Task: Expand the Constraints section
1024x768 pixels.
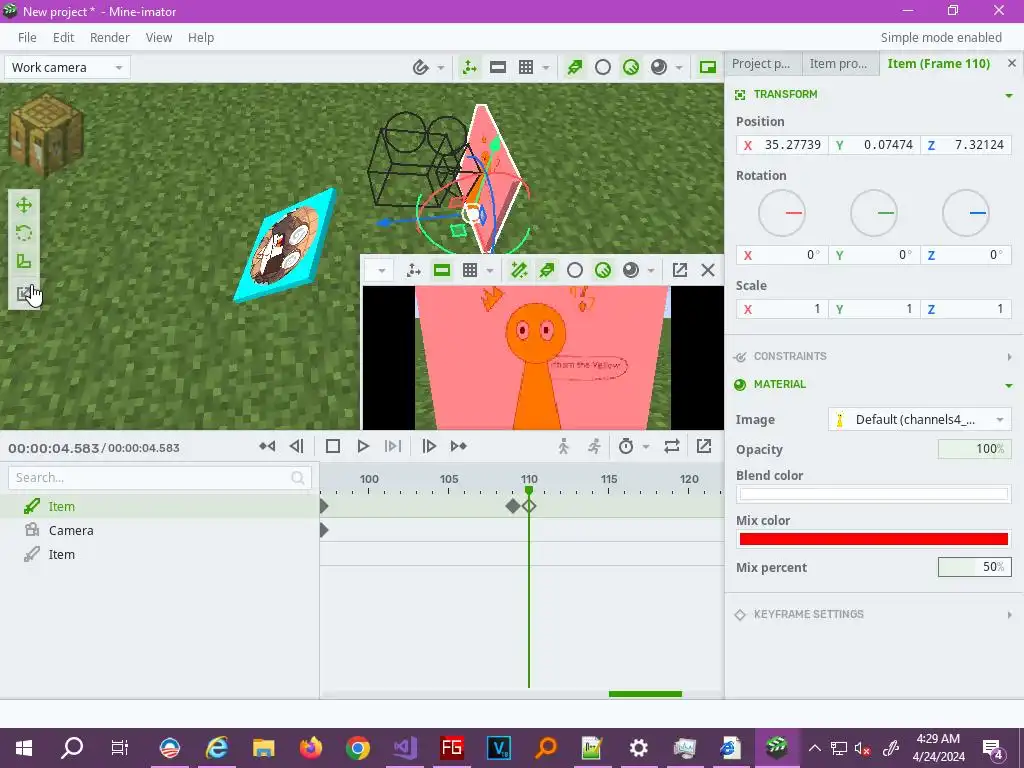Action: 1009,357
